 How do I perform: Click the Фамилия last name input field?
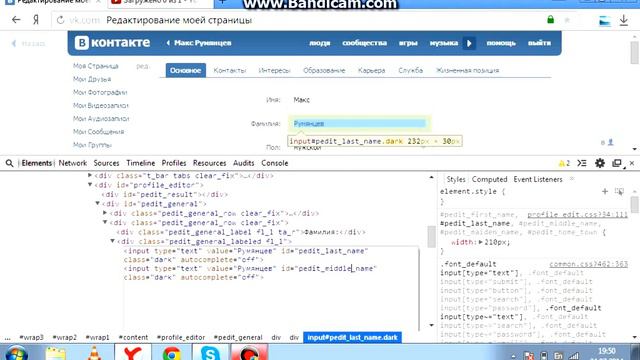(x=359, y=123)
